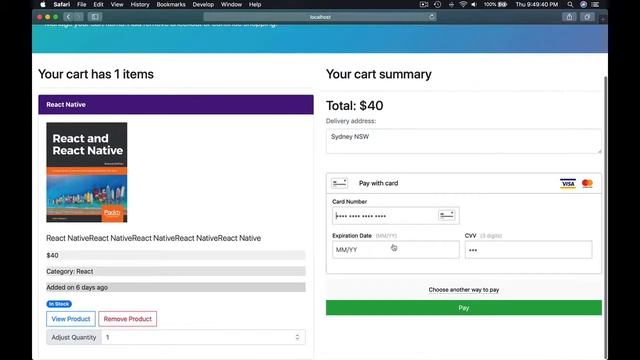Click the Safari forward arrow
This screenshot has height=360, width=640.
[78, 17]
